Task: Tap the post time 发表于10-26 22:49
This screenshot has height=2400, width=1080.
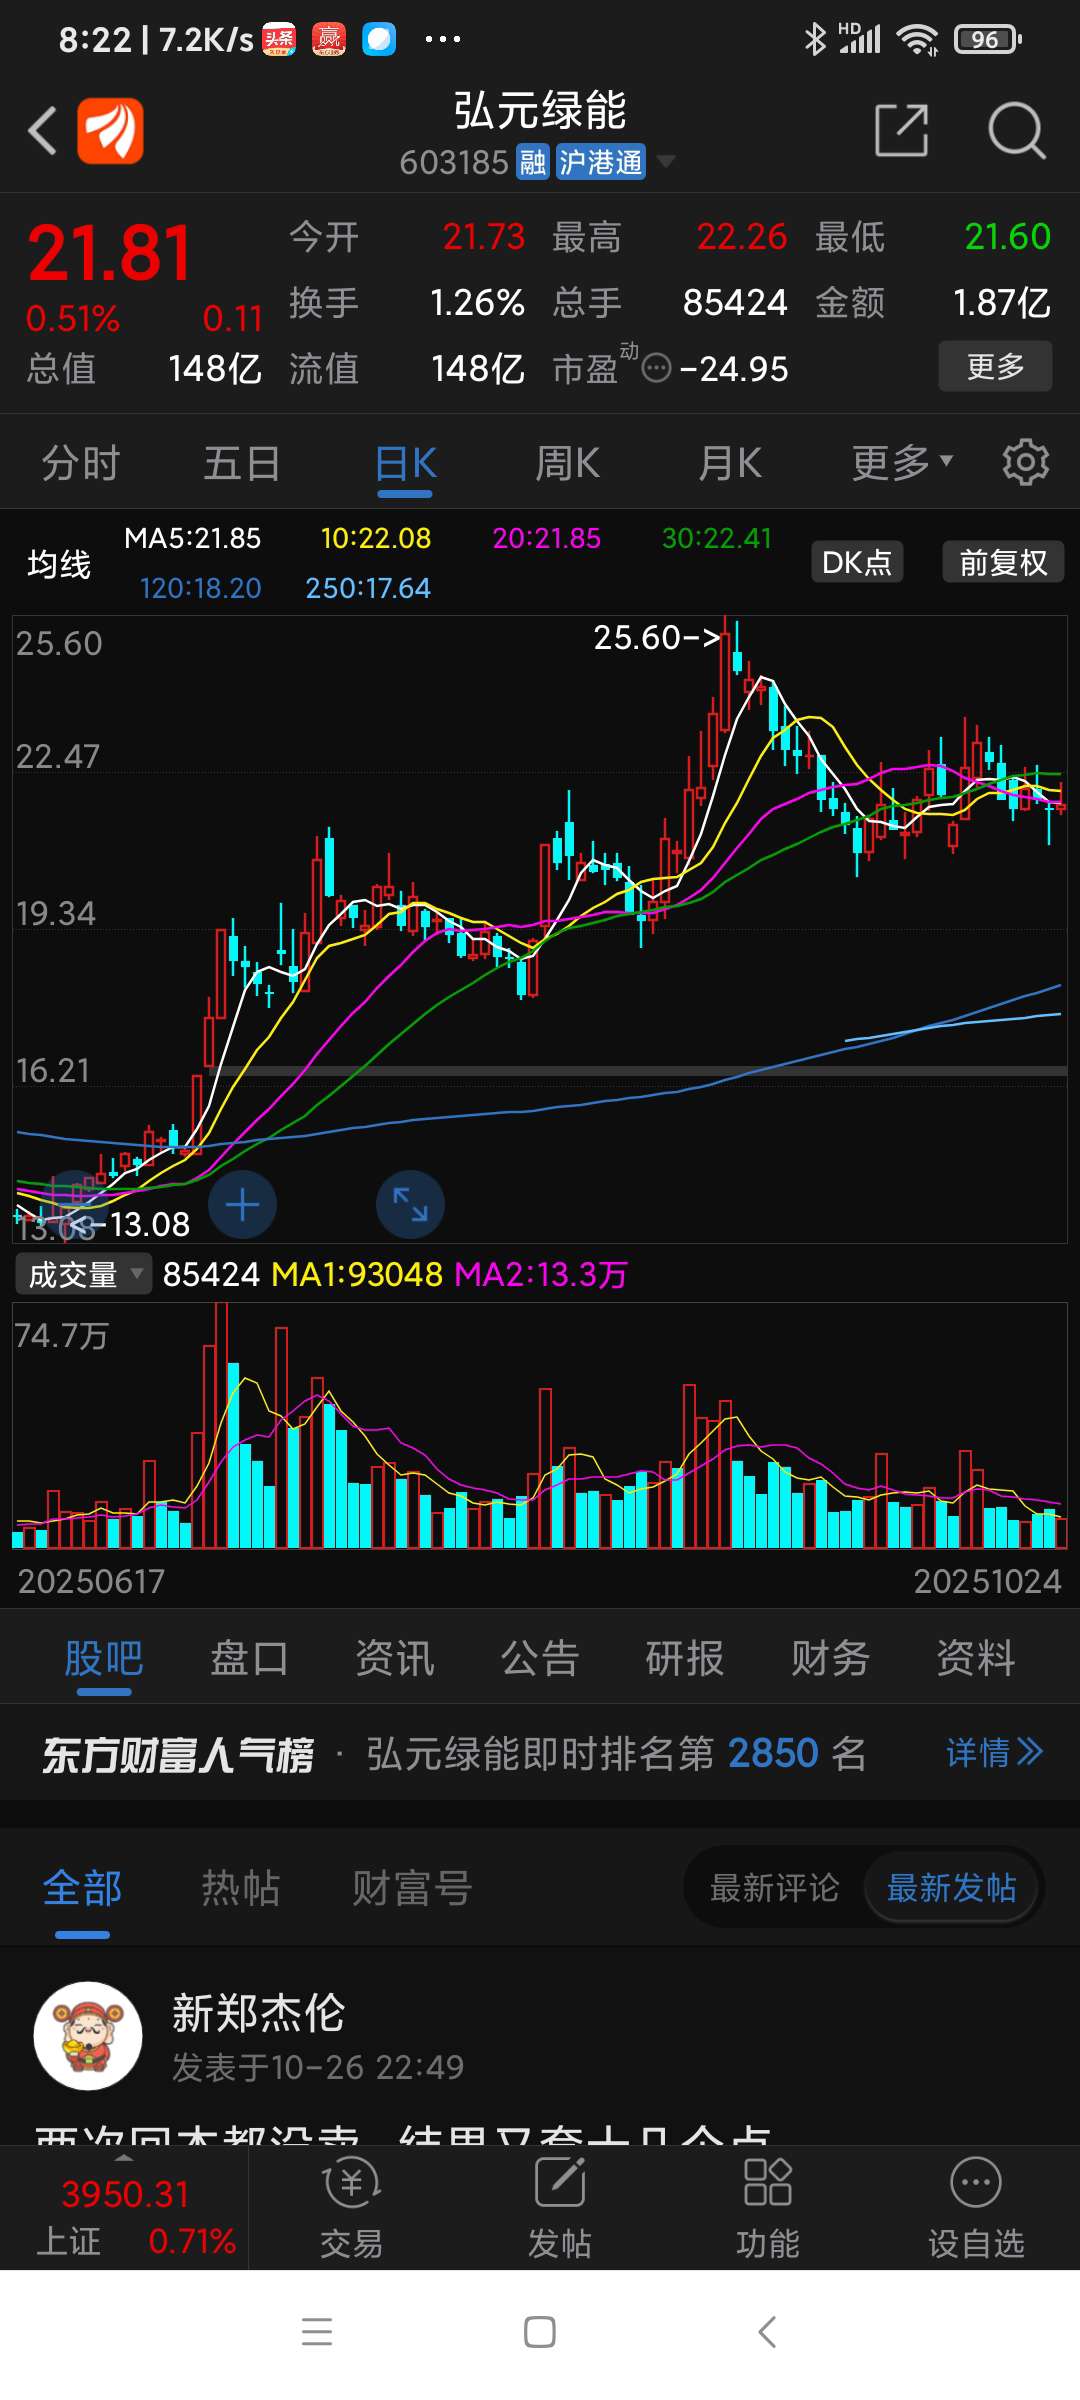Action: (x=318, y=2067)
